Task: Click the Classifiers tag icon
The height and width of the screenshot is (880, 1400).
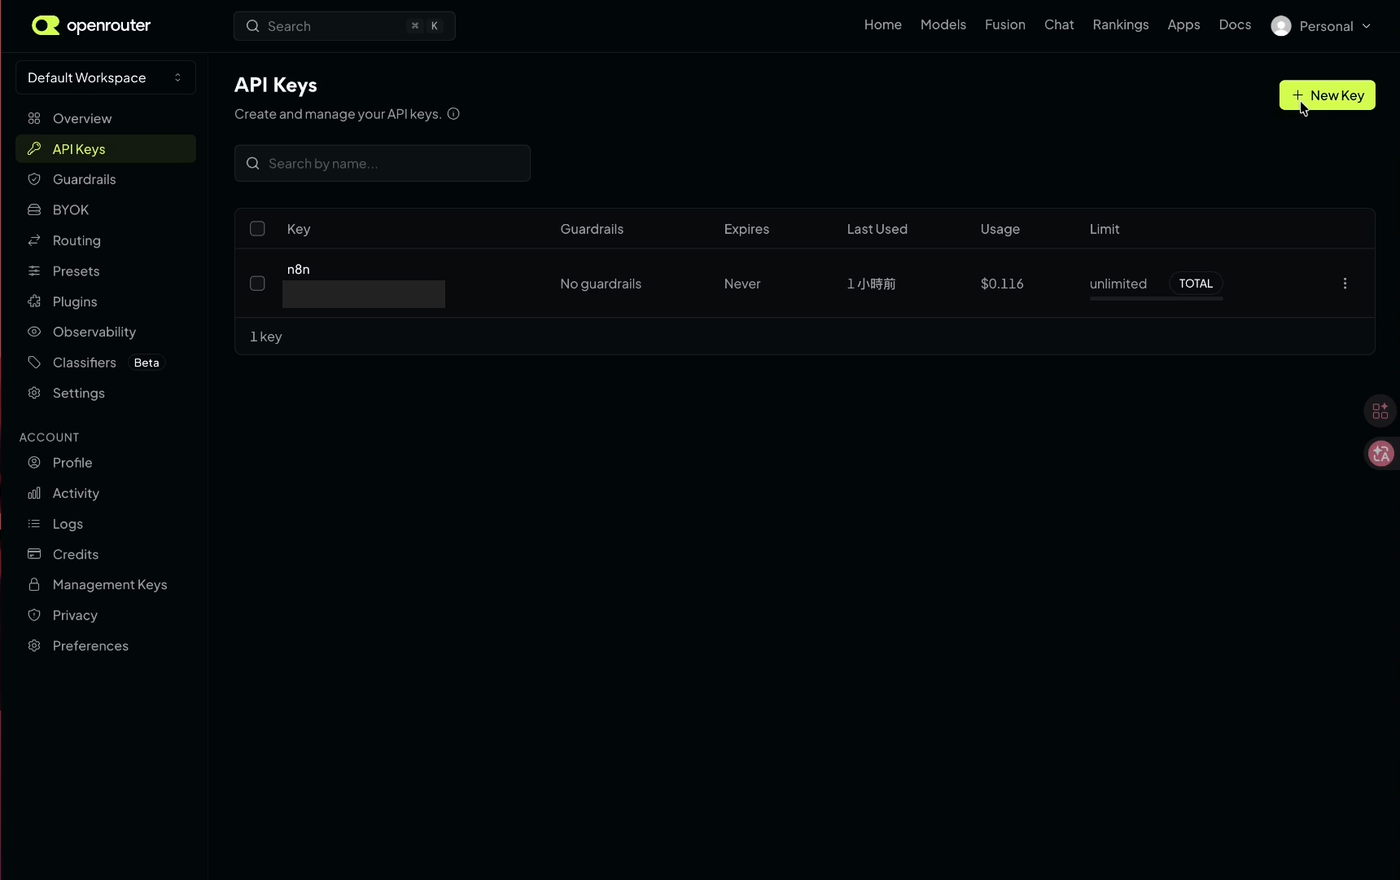Action: (x=34, y=362)
